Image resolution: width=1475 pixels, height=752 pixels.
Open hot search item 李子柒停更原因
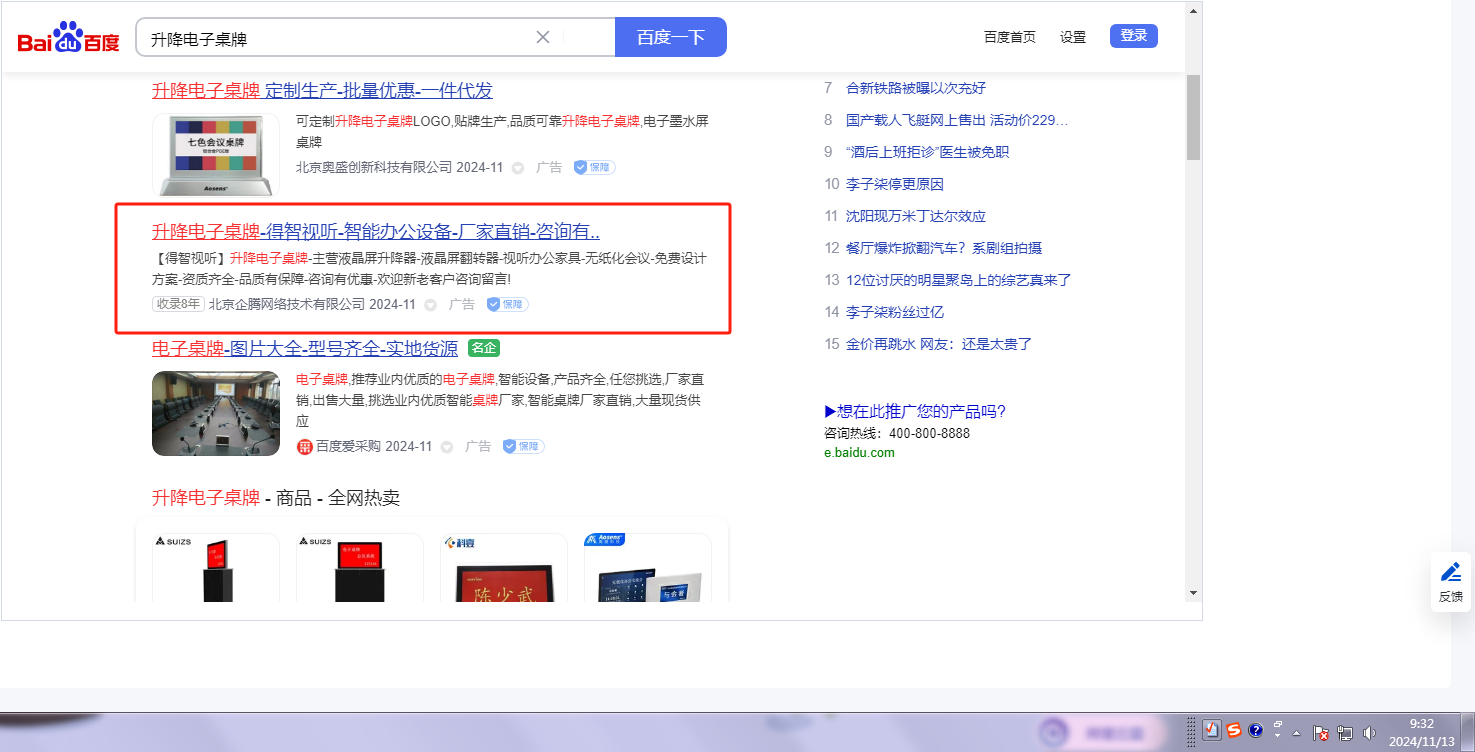(894, 184)
